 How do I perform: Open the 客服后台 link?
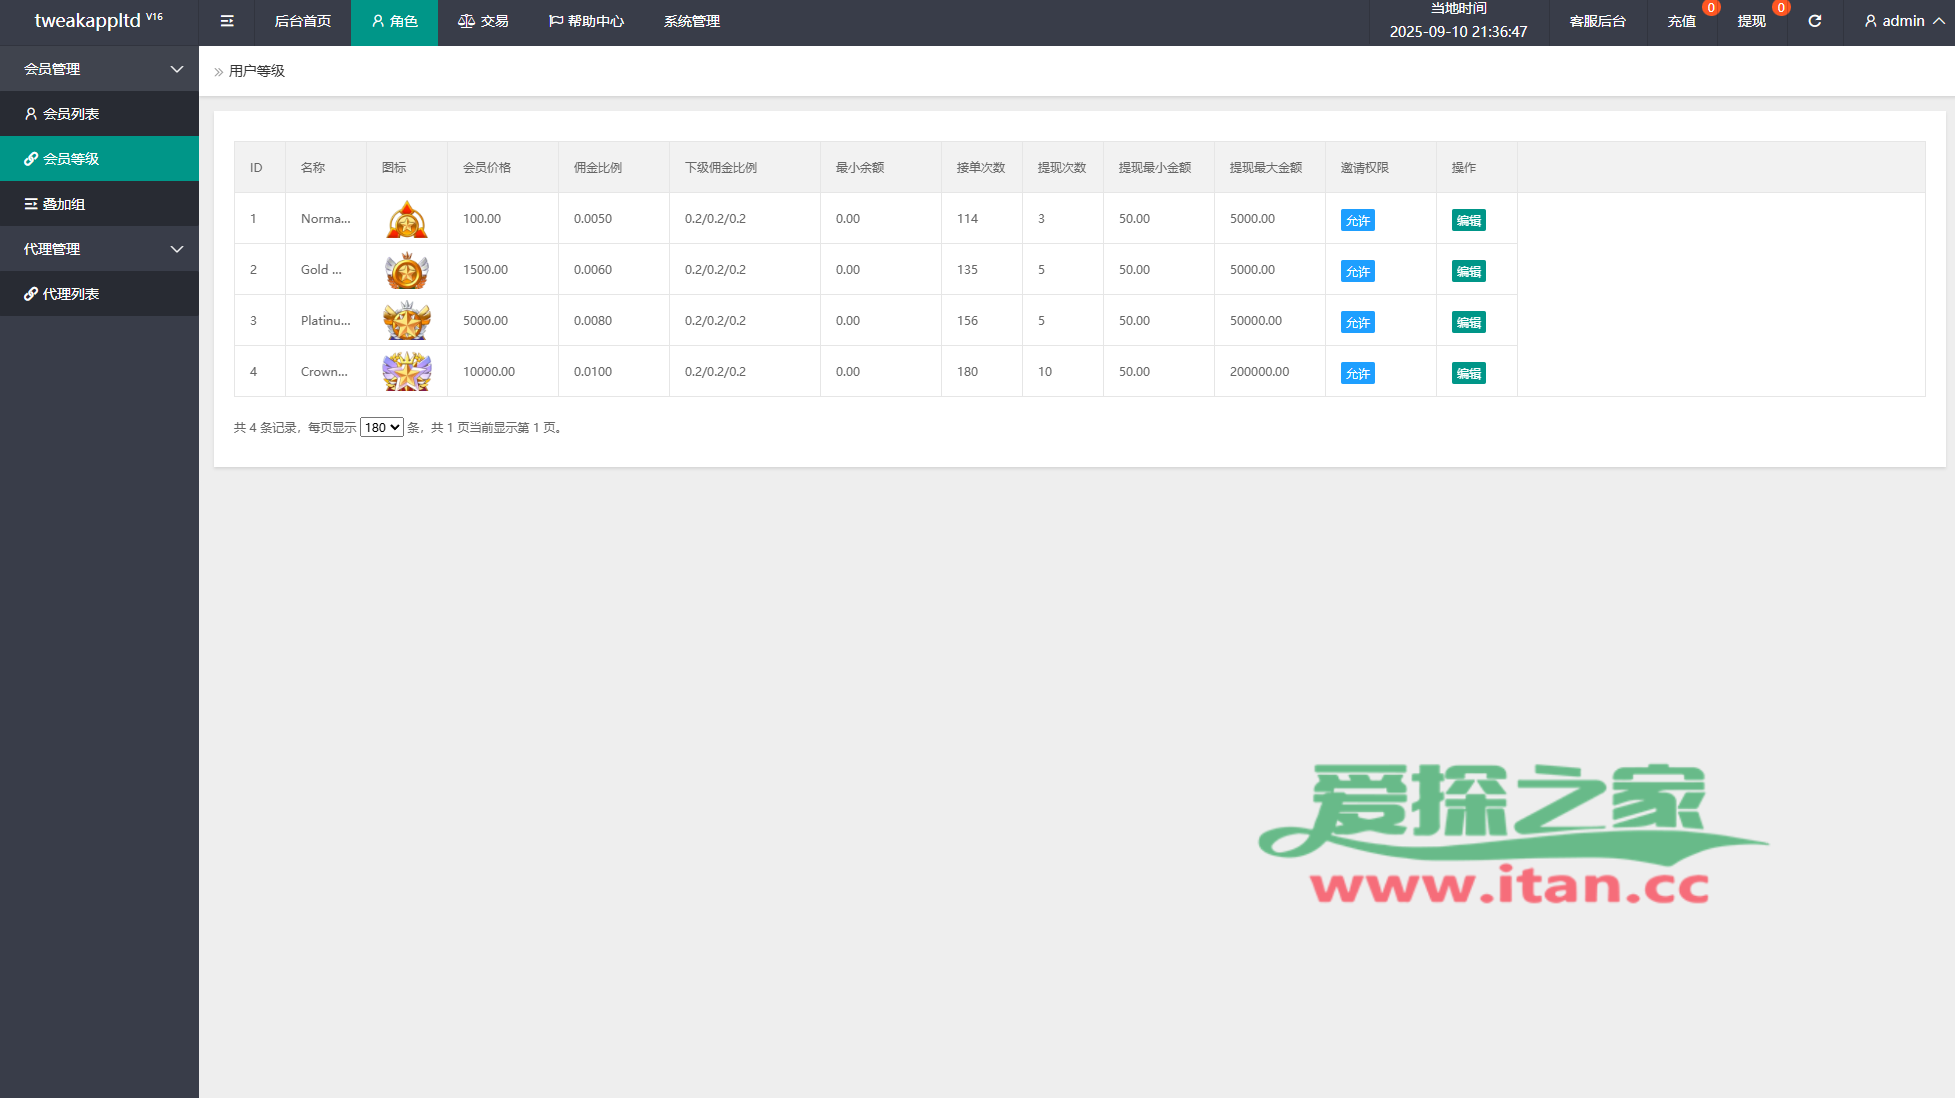[x=1597, y=21]
